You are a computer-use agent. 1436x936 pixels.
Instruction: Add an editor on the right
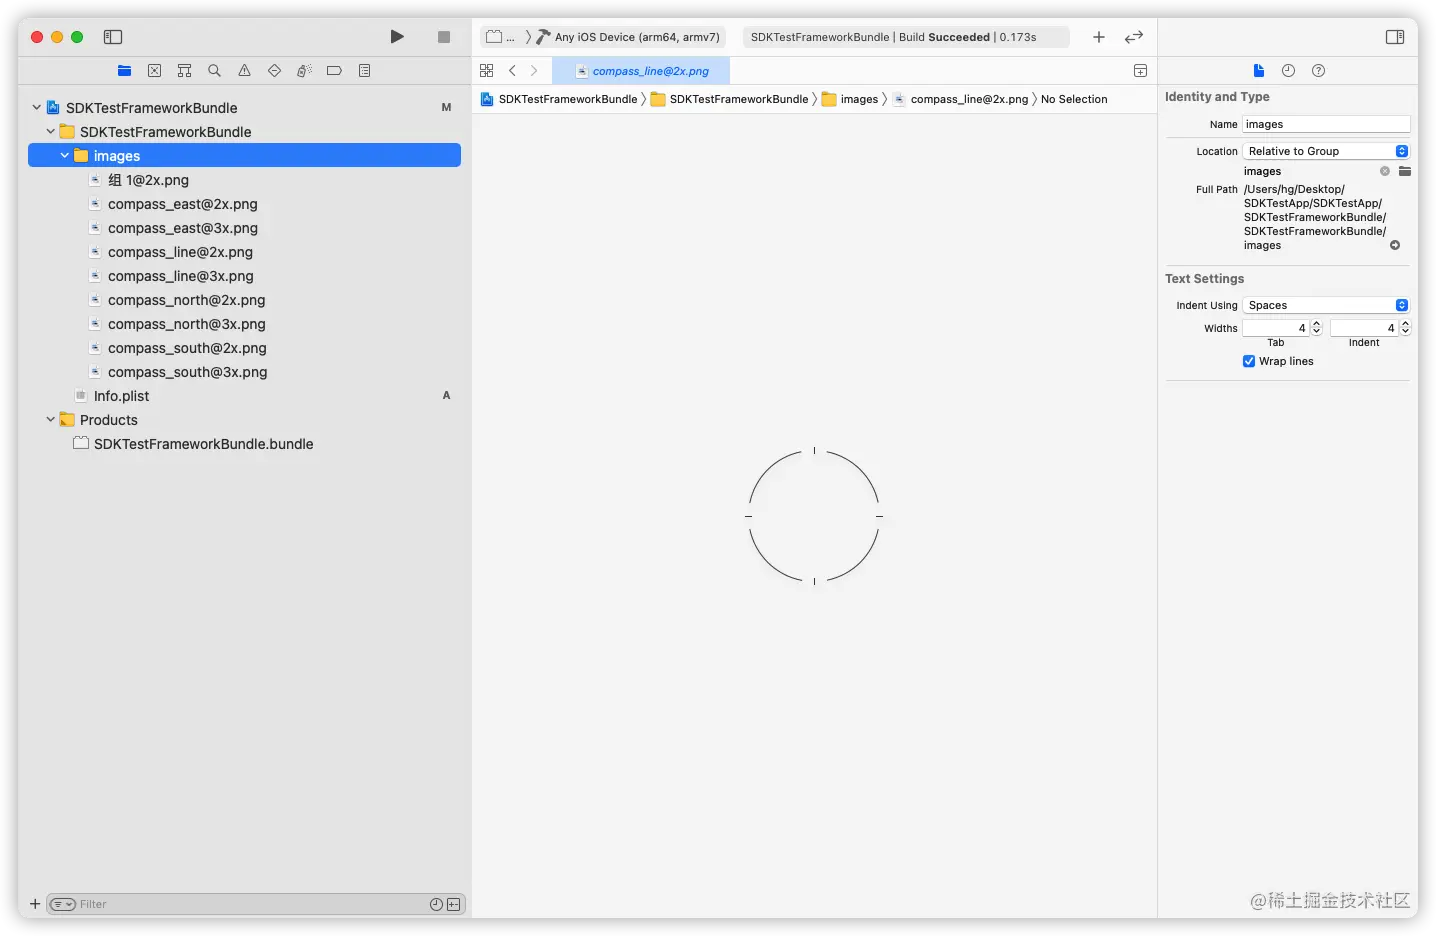(1140, 71)
